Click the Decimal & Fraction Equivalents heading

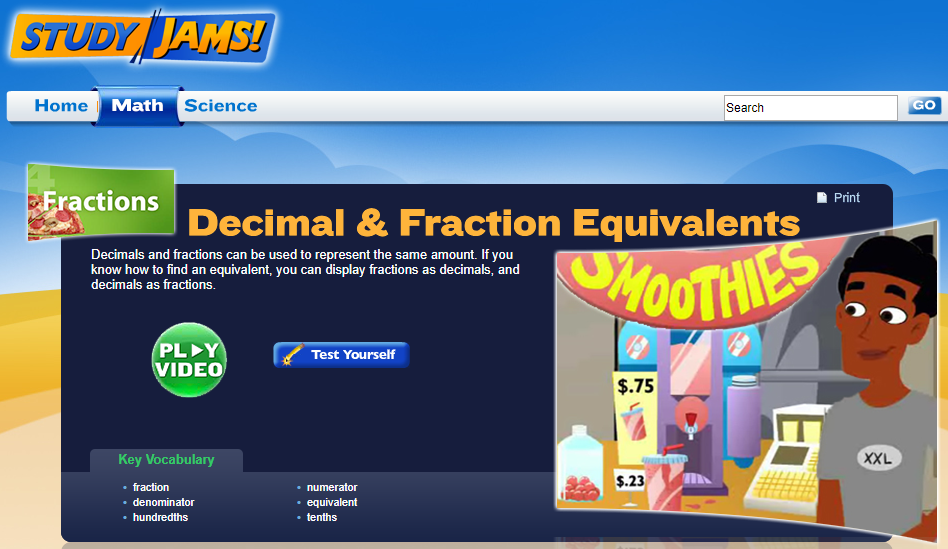point(493,223)
